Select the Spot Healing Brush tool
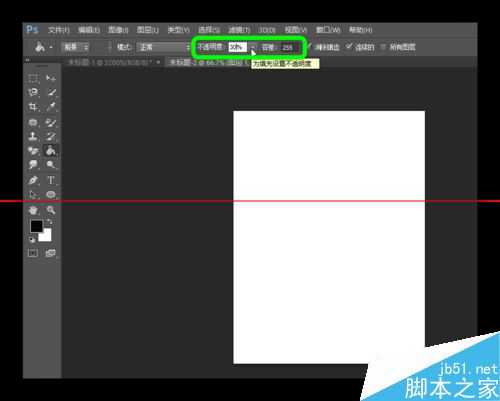Screen dimensions: 500x401 [33, 122]
